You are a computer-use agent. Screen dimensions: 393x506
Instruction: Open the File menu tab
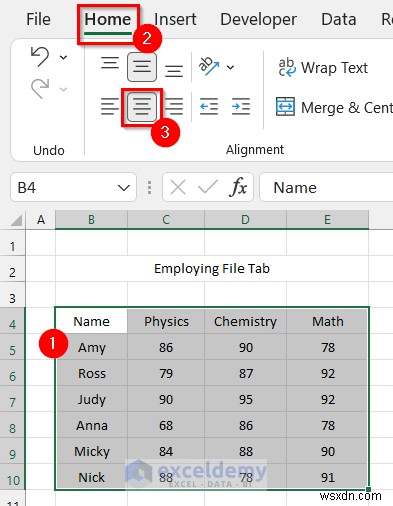click(x=38, y=19)
